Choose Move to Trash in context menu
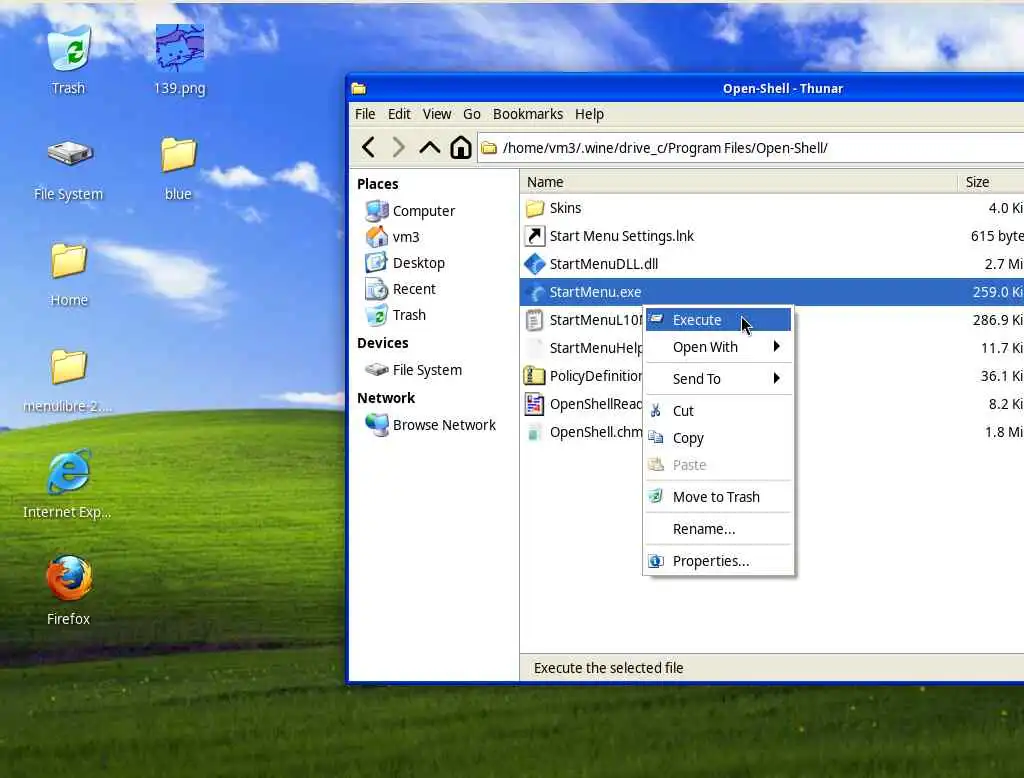The image size is (1024, 778). 718,497
